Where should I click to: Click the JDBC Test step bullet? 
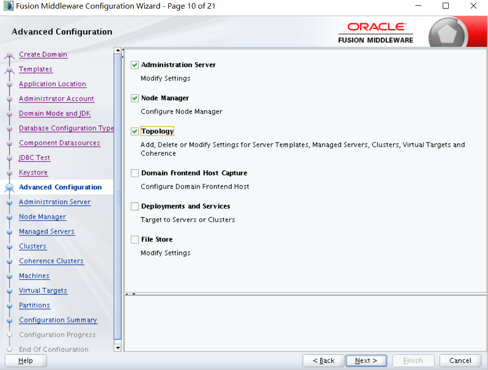(9, 158)
